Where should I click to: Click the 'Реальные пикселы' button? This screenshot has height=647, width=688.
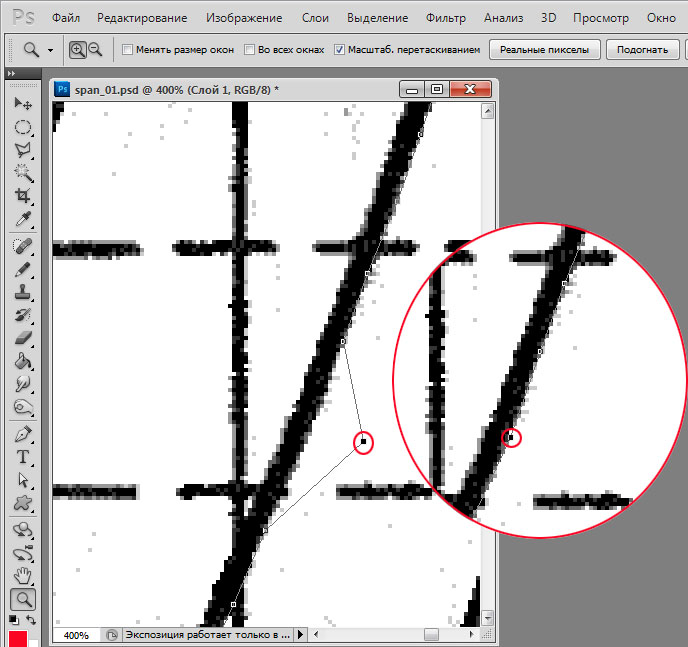pos(537,49)
